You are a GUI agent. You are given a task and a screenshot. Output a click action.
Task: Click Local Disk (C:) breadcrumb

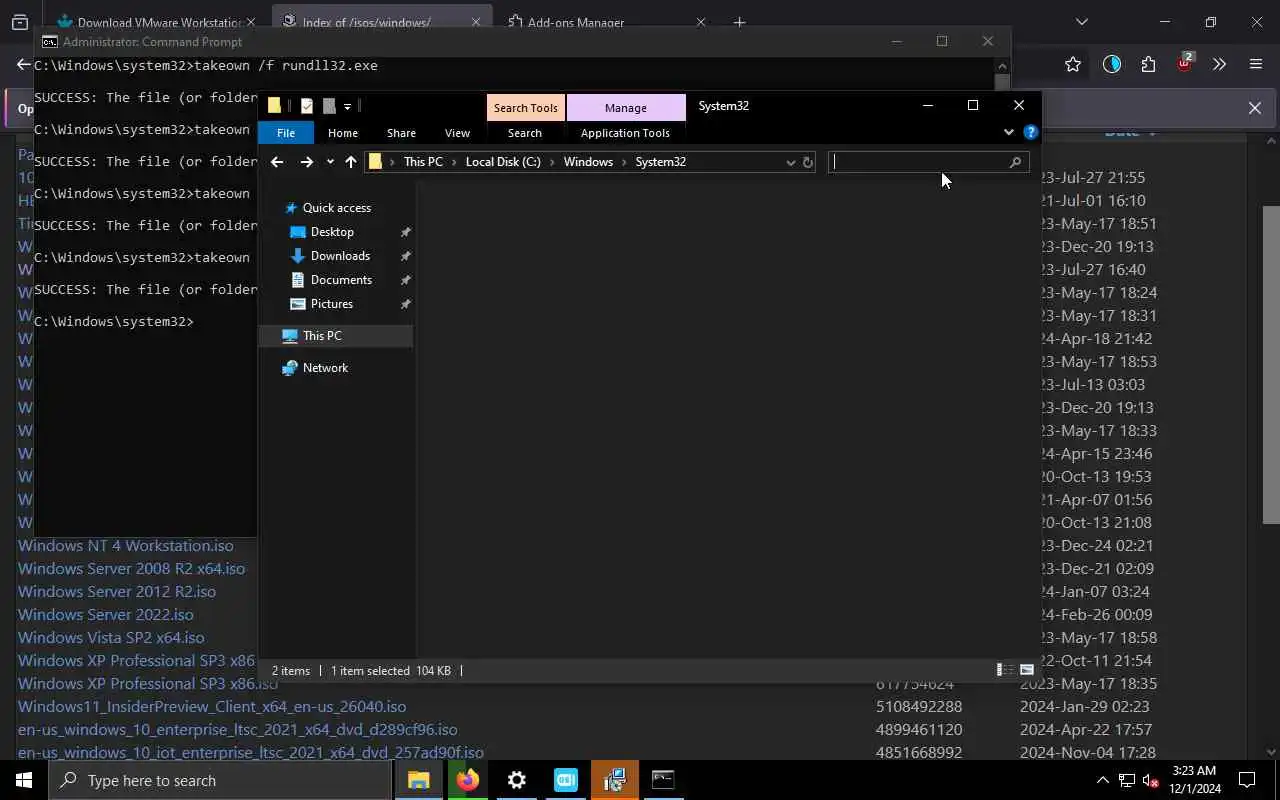[503, 162]
